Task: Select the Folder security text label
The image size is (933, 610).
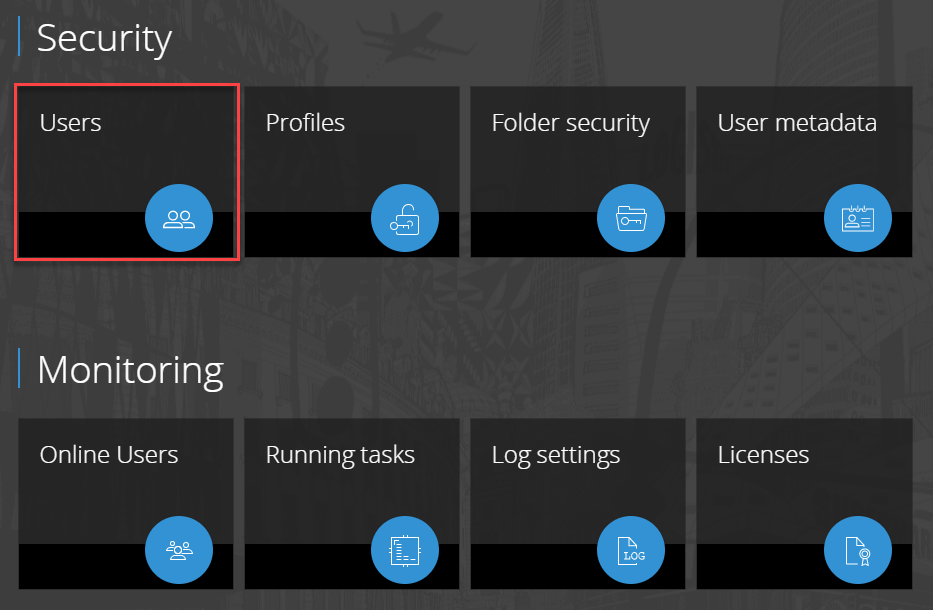Action: point(571,123)
